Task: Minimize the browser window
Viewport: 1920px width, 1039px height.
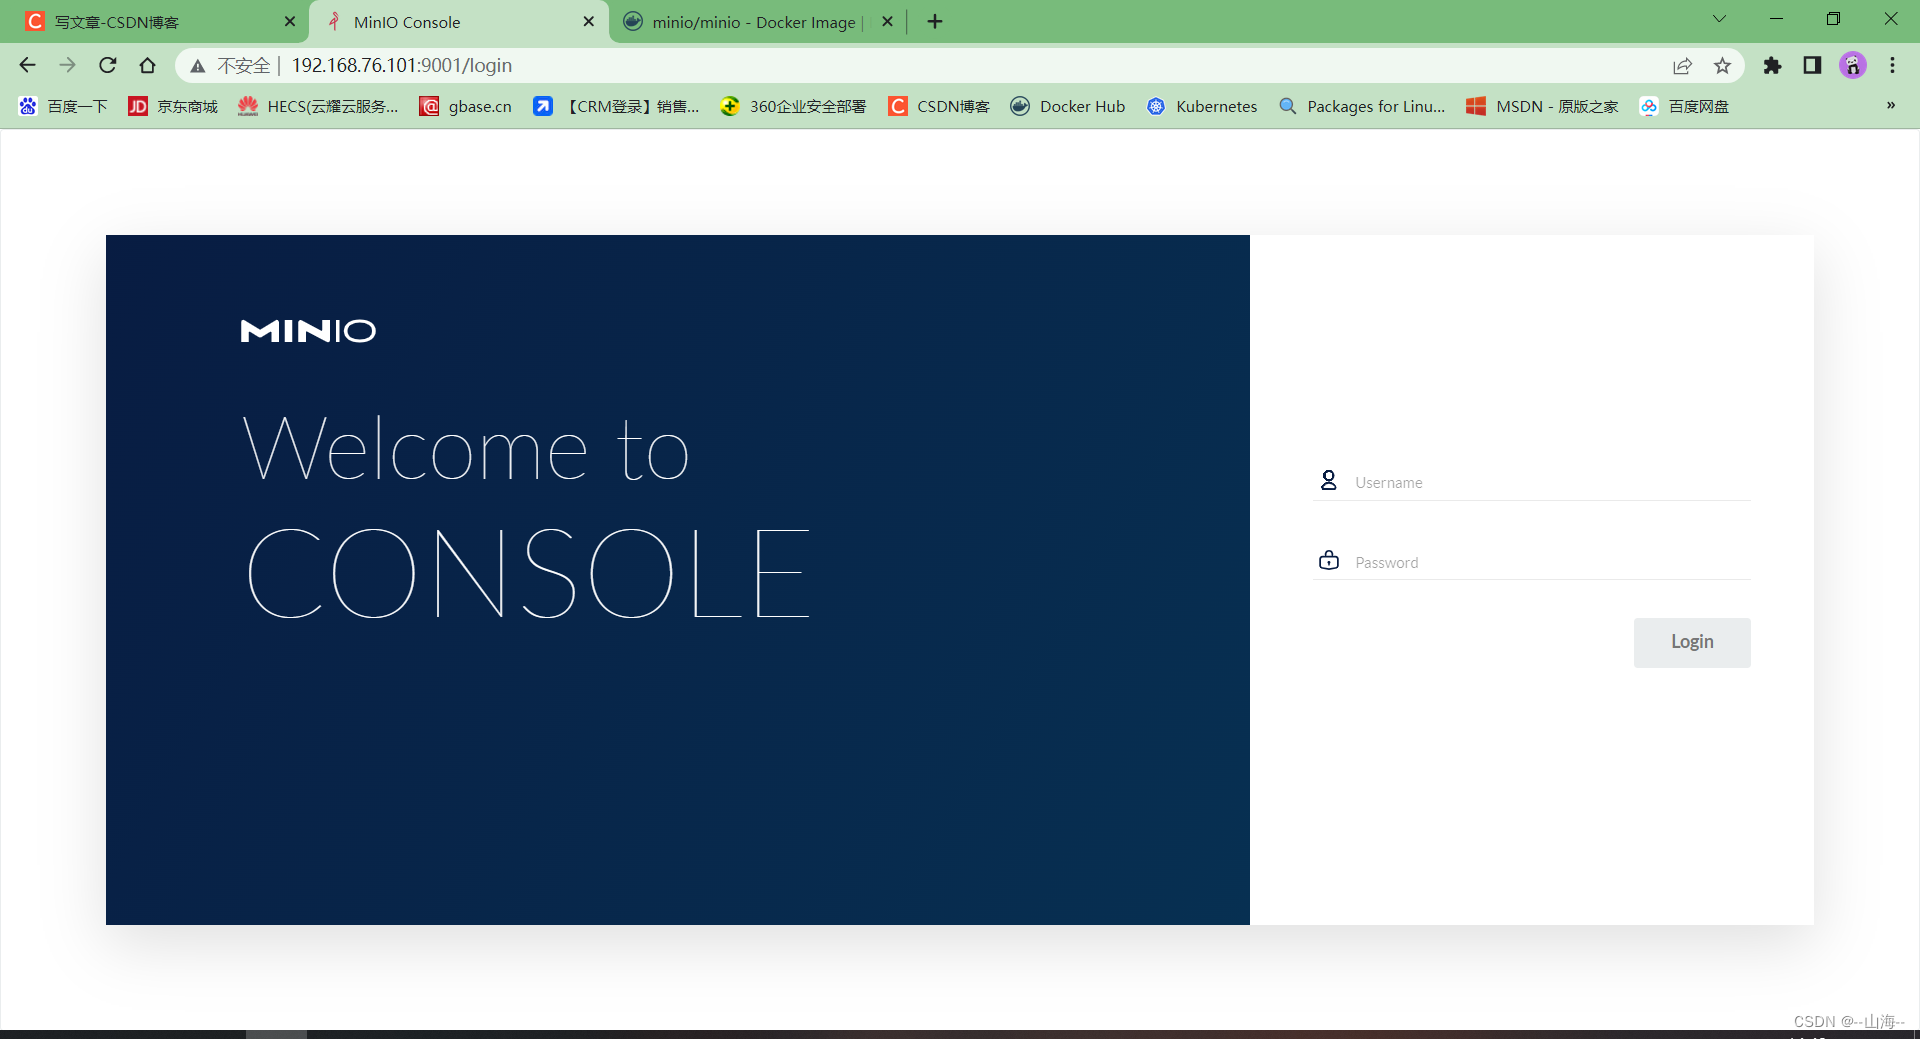Action: (x=1776, y=19)
